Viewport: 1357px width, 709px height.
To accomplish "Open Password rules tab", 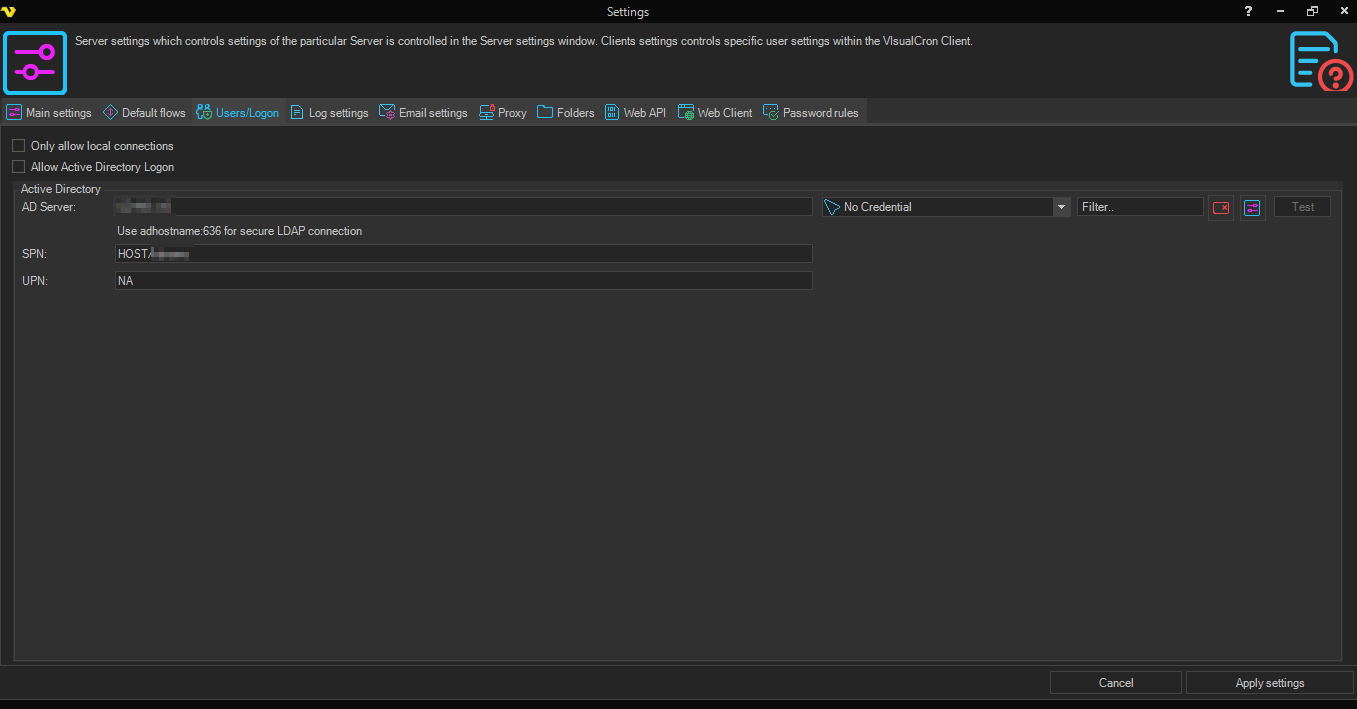I will click(811, 113).
